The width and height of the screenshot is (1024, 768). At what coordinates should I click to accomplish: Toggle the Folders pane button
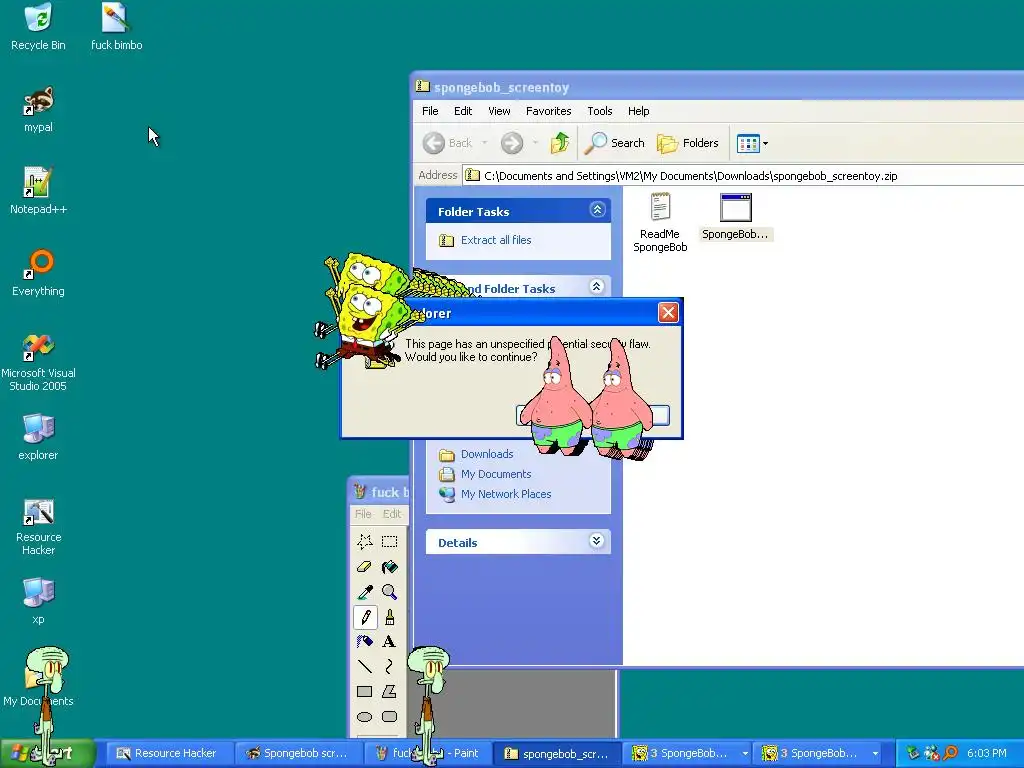(688, 142)
